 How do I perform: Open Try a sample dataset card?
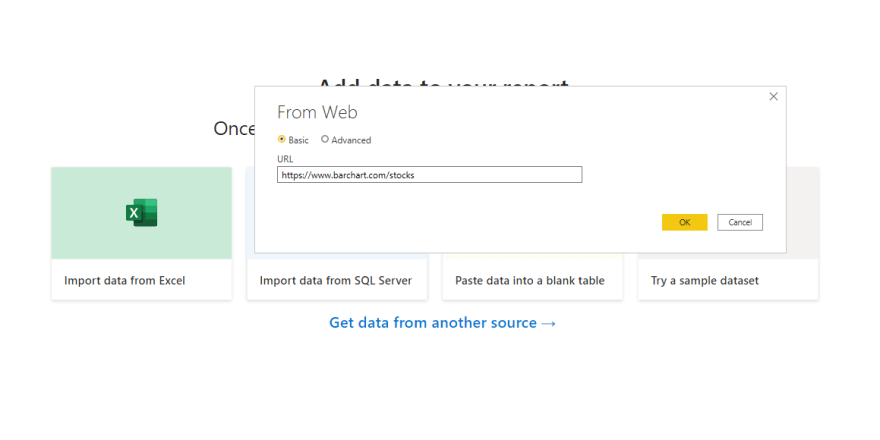click(x=728, y=280)
